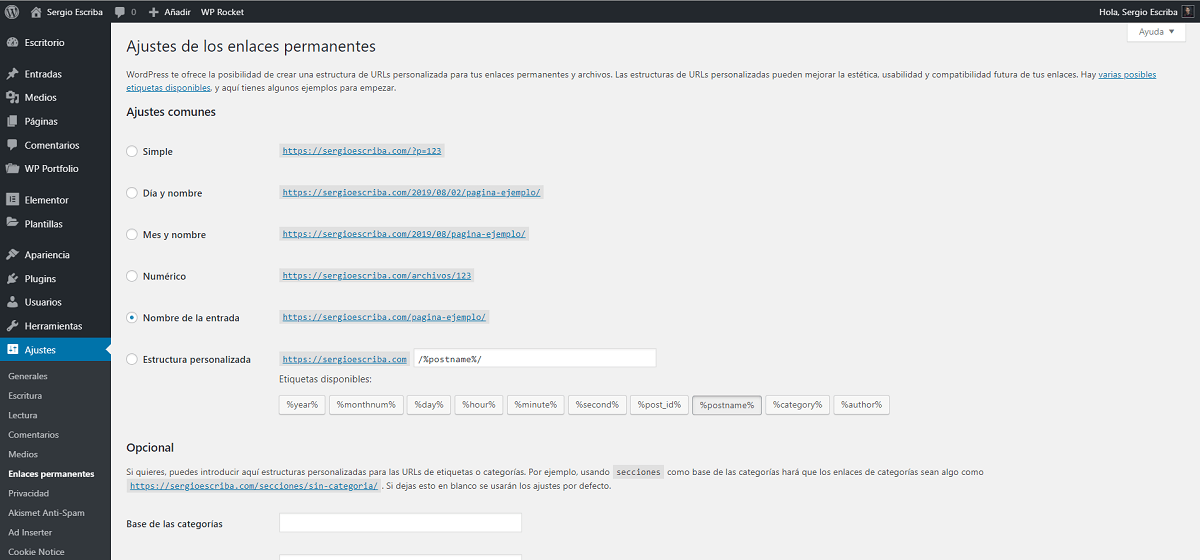Viewport: 1200px width, 560px height.
Task: Click the Sergio Escriba site name link
Action: 76,12
